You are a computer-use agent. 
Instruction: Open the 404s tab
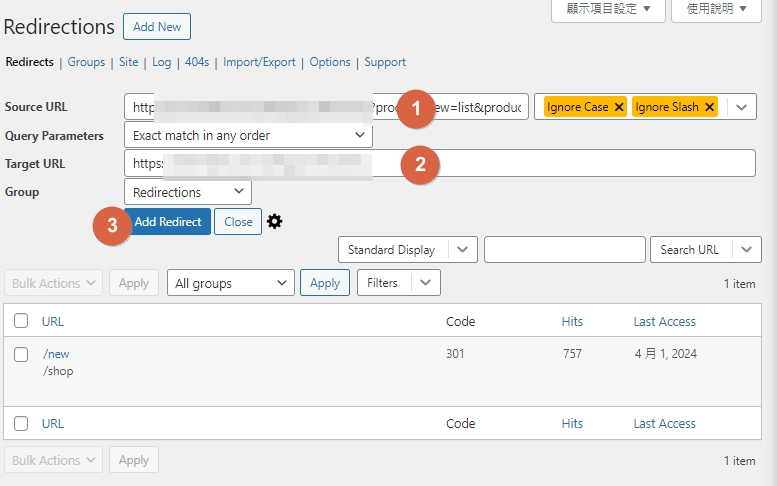197,62
